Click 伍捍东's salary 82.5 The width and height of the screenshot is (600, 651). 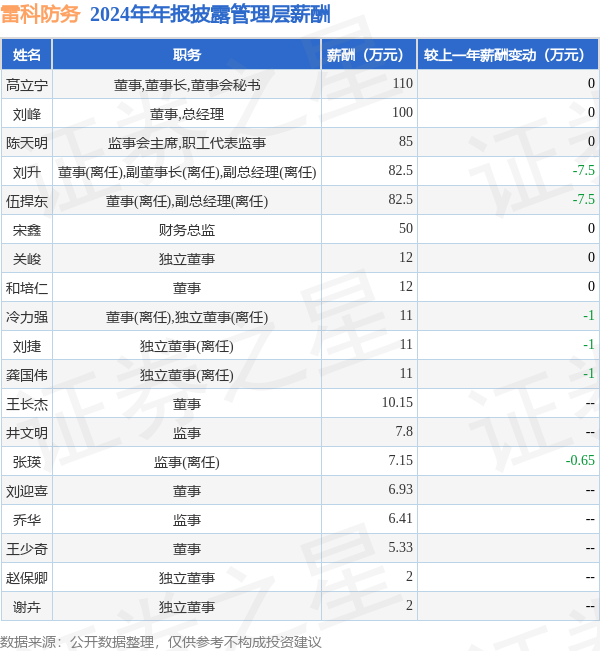point(400,199)
